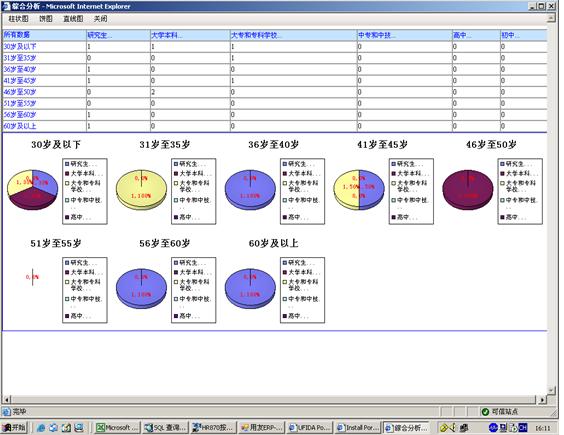Select the 柱状图 bar chart menu
564x435 pixels.
18,19
